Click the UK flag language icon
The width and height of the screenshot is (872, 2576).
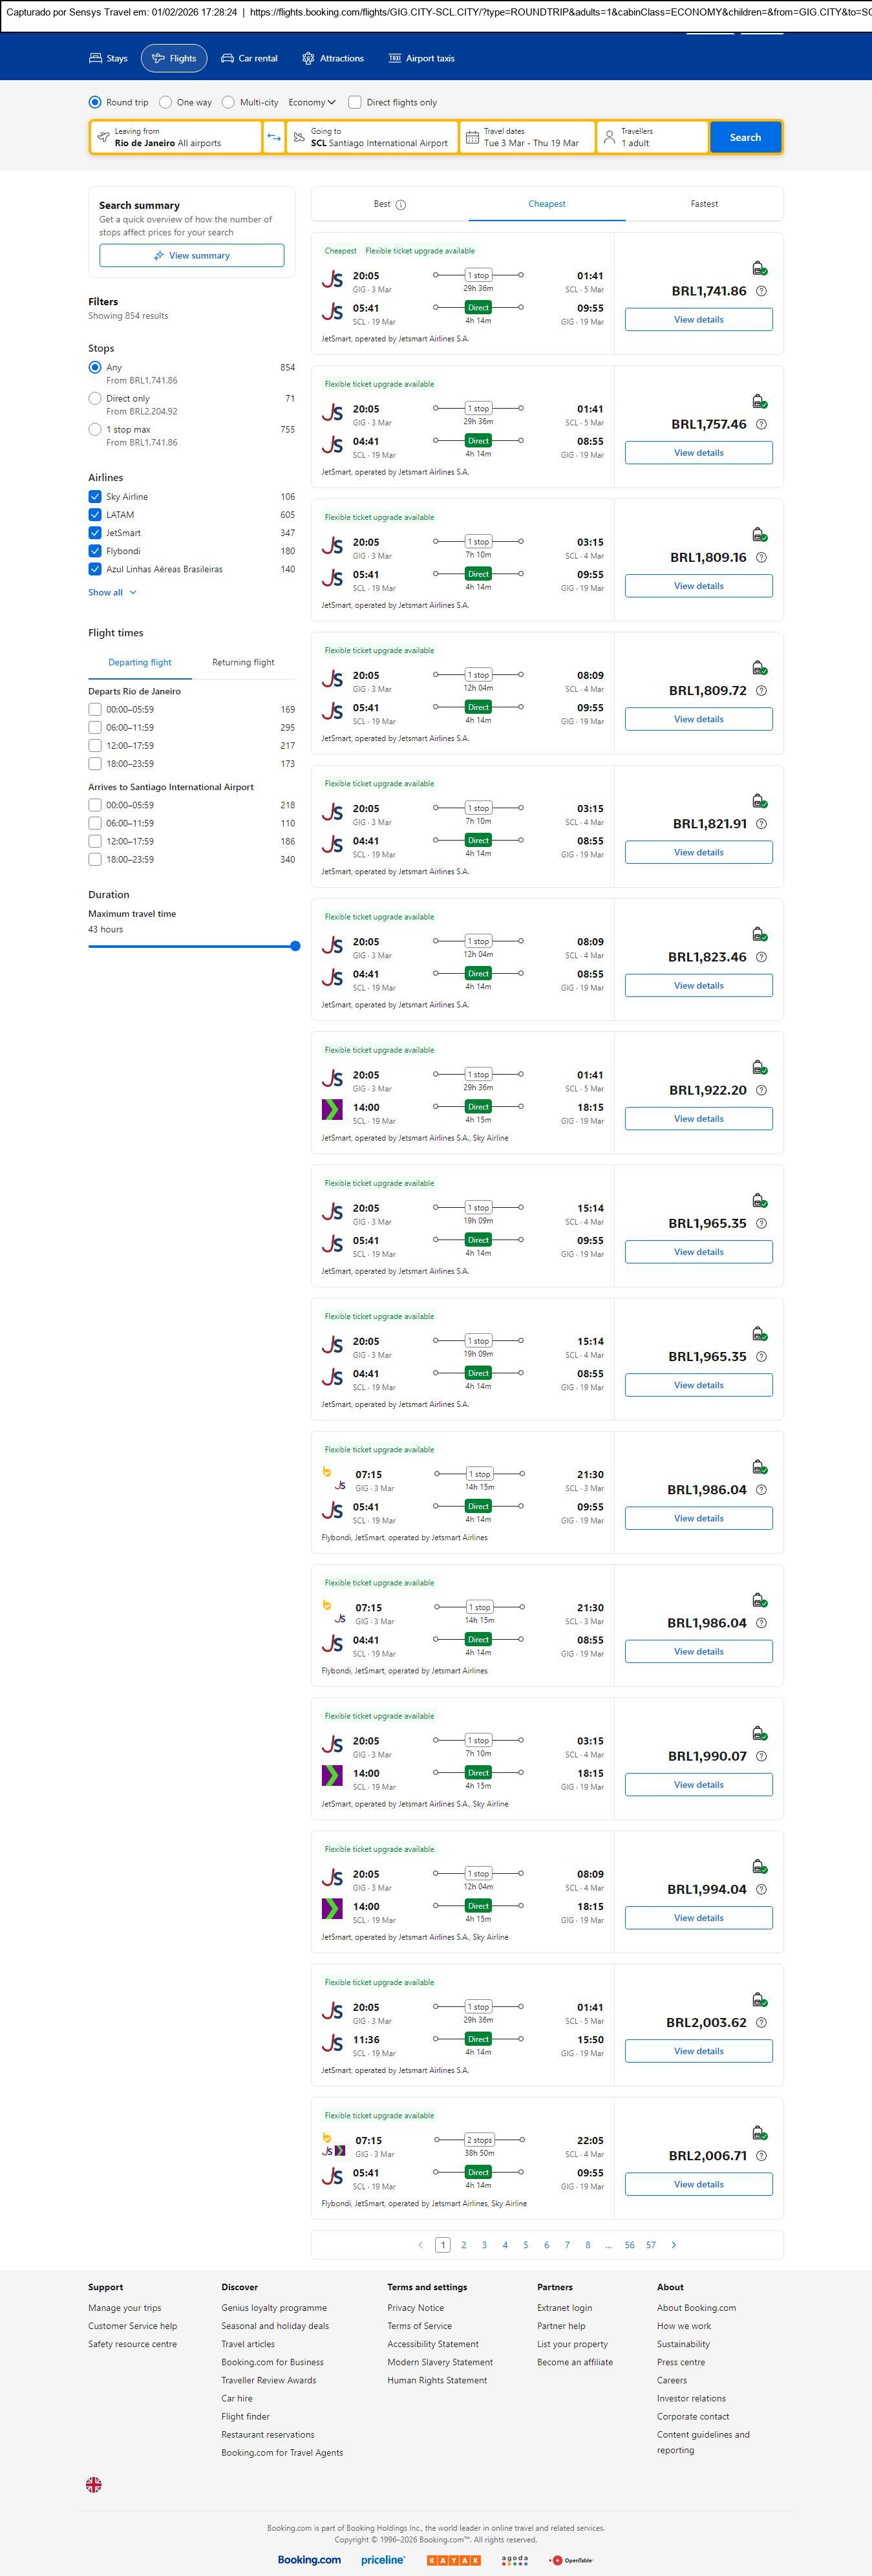tap(94, 2484)
